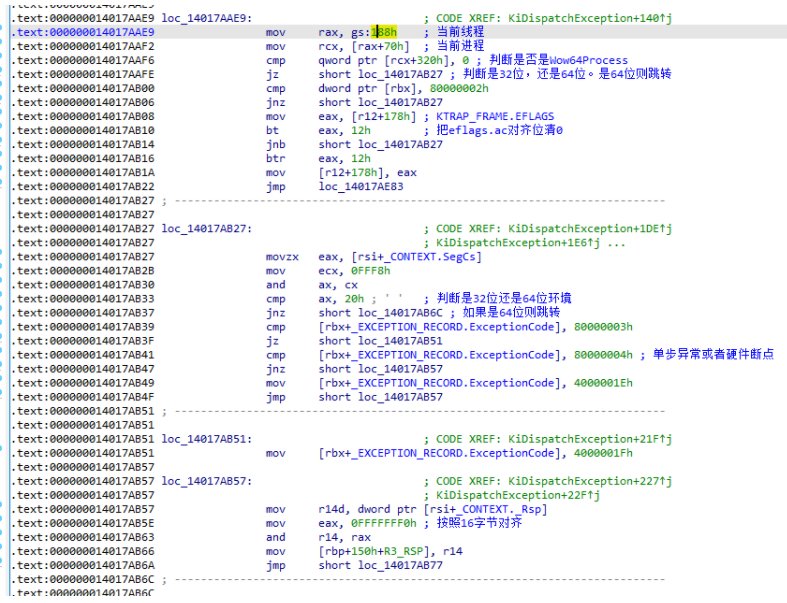The height and width of the screenshot is (603, 787).
Task: Click label loc_14017AB27:
Action: [x=207, y=228]
